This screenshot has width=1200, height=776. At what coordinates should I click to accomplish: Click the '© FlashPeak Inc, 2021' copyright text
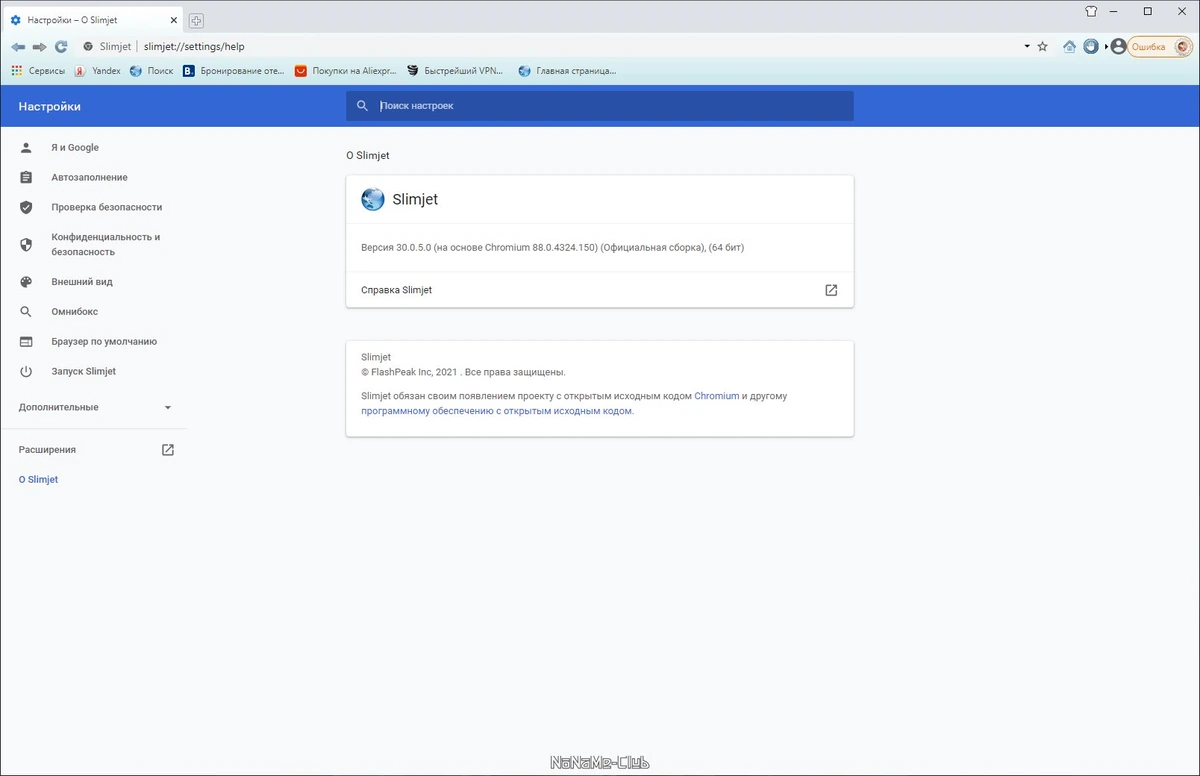[409, 372]
